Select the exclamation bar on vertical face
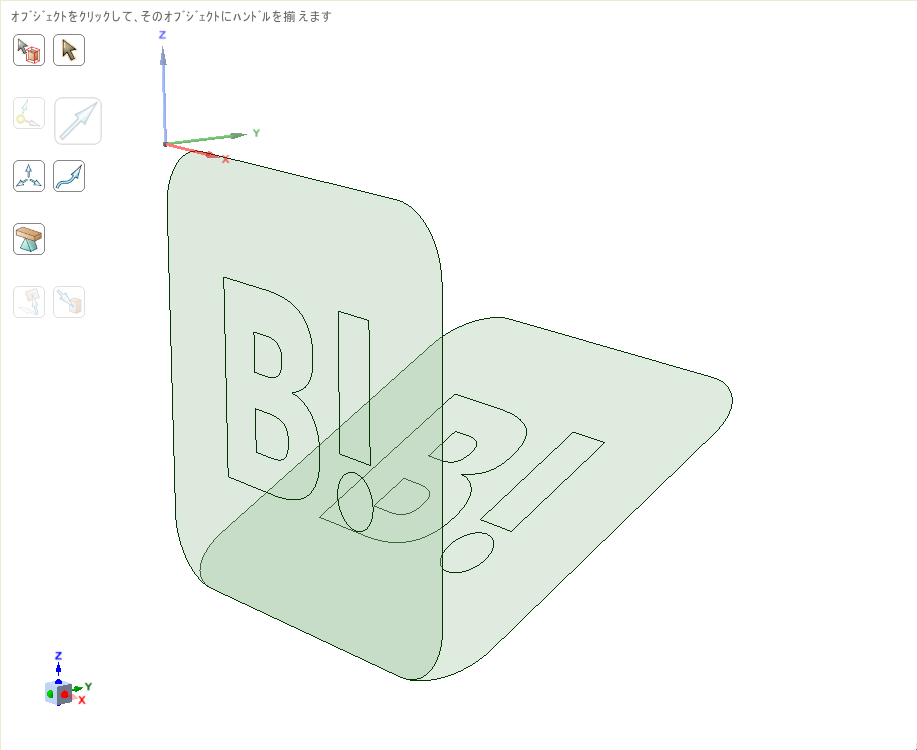917x750 pixels. tap(354, 389)
